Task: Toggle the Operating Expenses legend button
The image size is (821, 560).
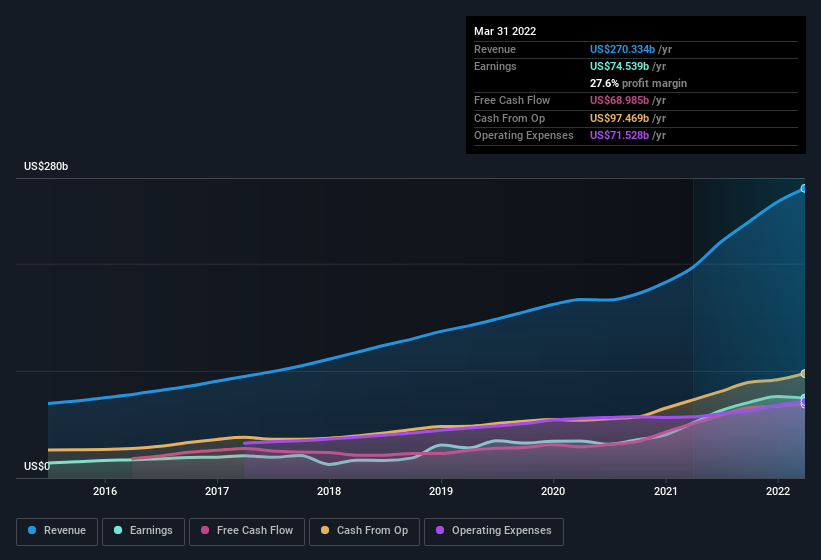Action: [x=494, y=531]
